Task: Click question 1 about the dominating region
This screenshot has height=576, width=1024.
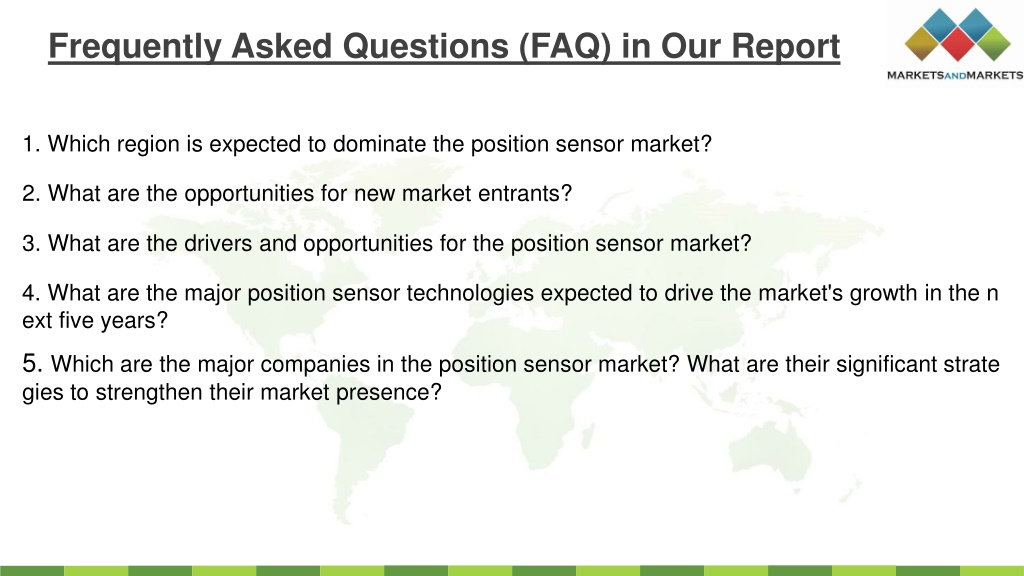Action: tap(367, 144)
